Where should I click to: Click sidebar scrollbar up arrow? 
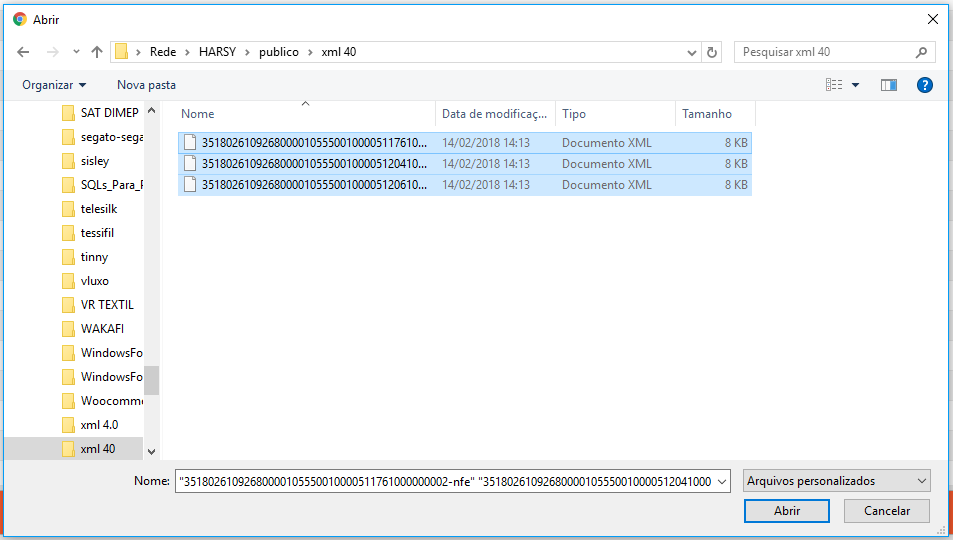click(151, 110)
